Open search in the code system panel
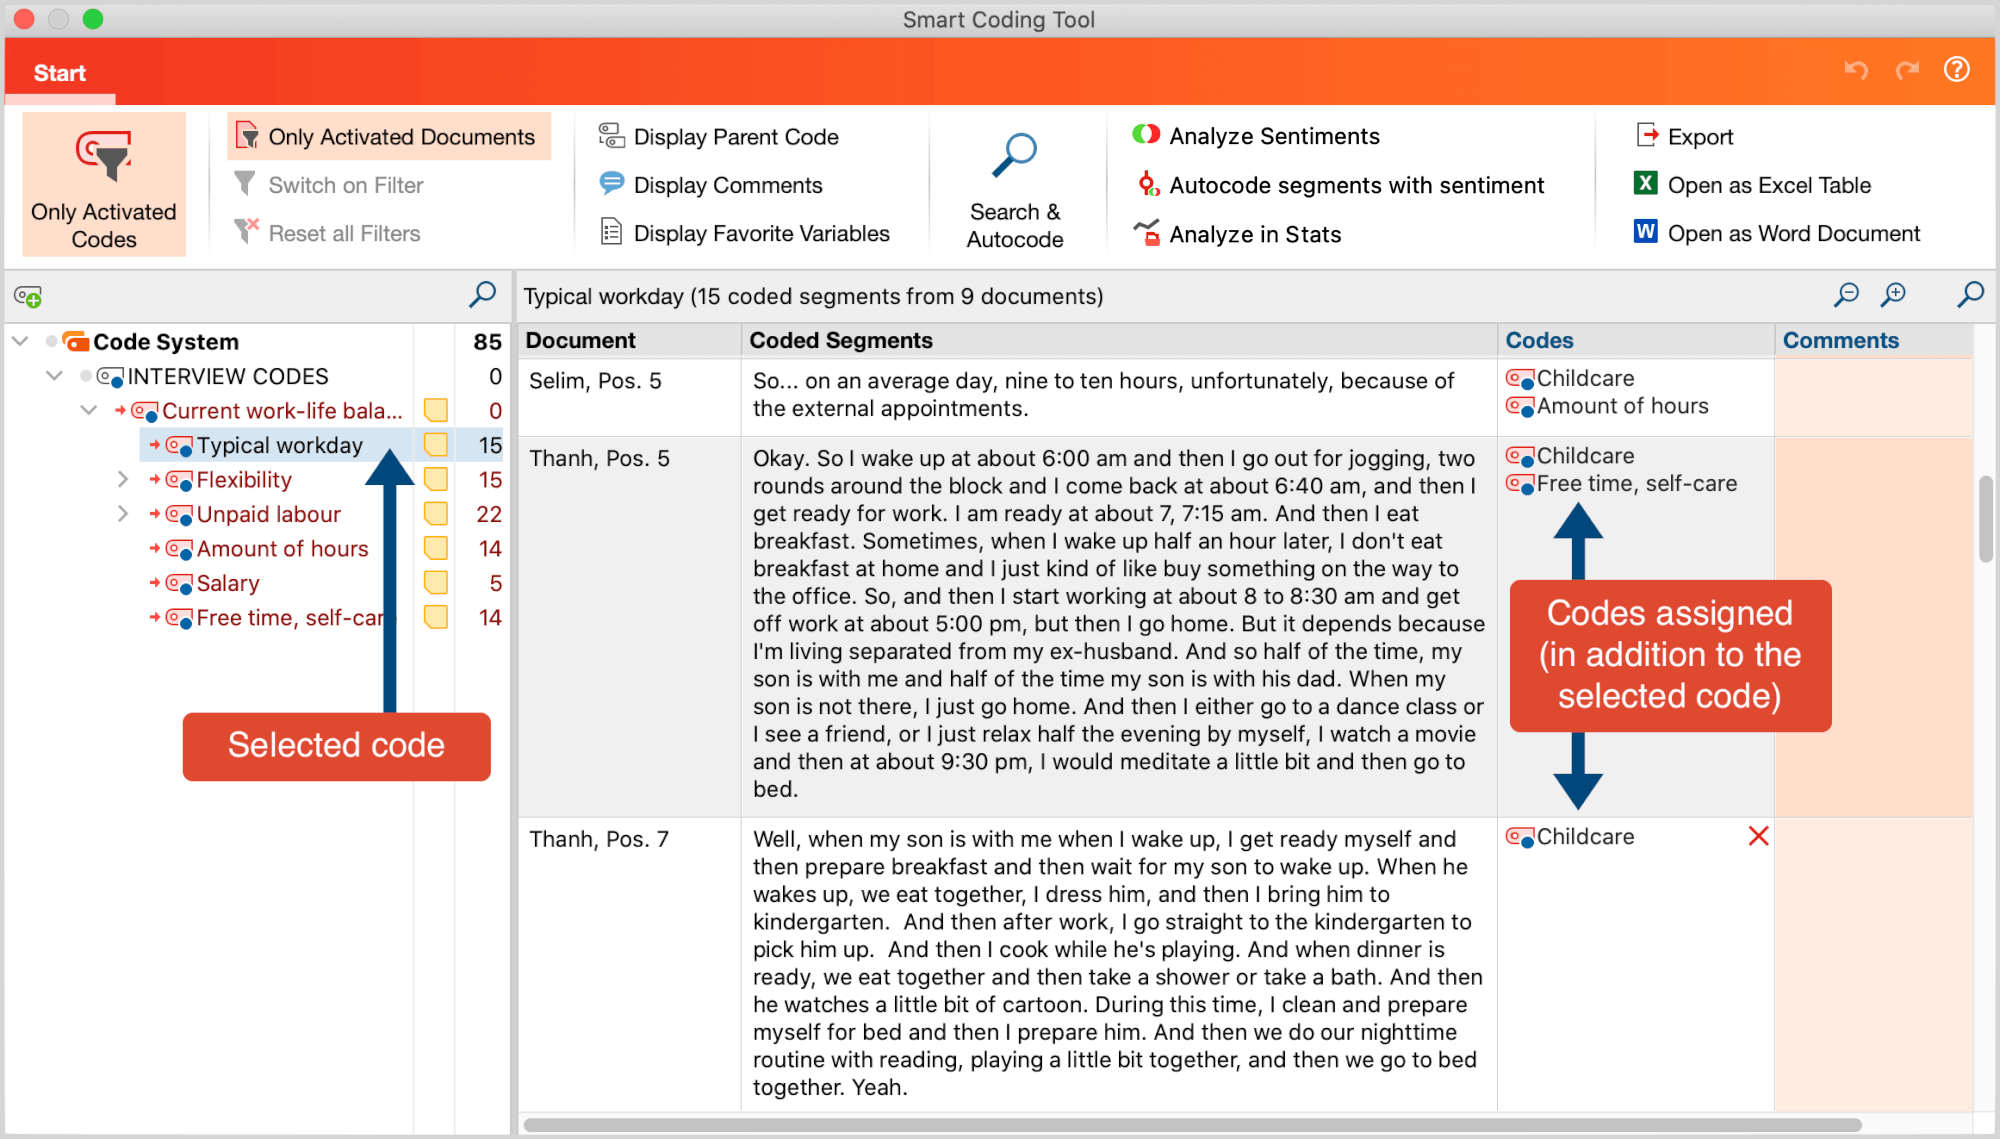The height and width of the screenshot is (1139, 2000). click(x=482, y=295)
